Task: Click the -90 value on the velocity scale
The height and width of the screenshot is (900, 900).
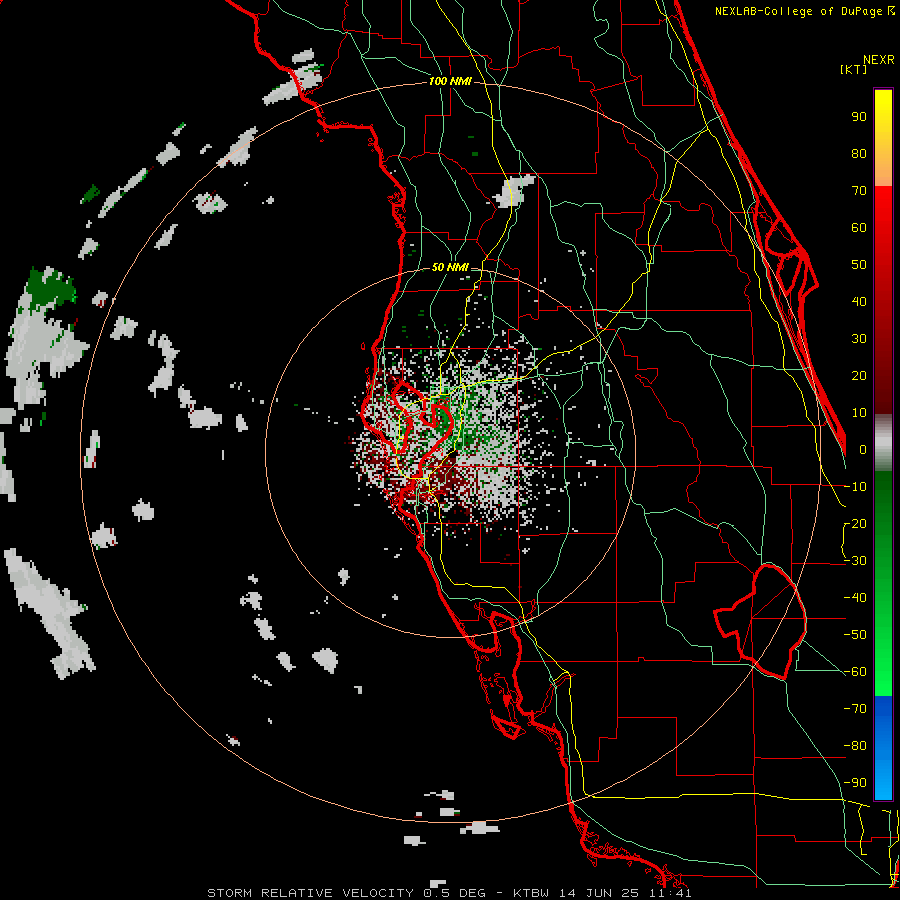Action: click(855, 783)
